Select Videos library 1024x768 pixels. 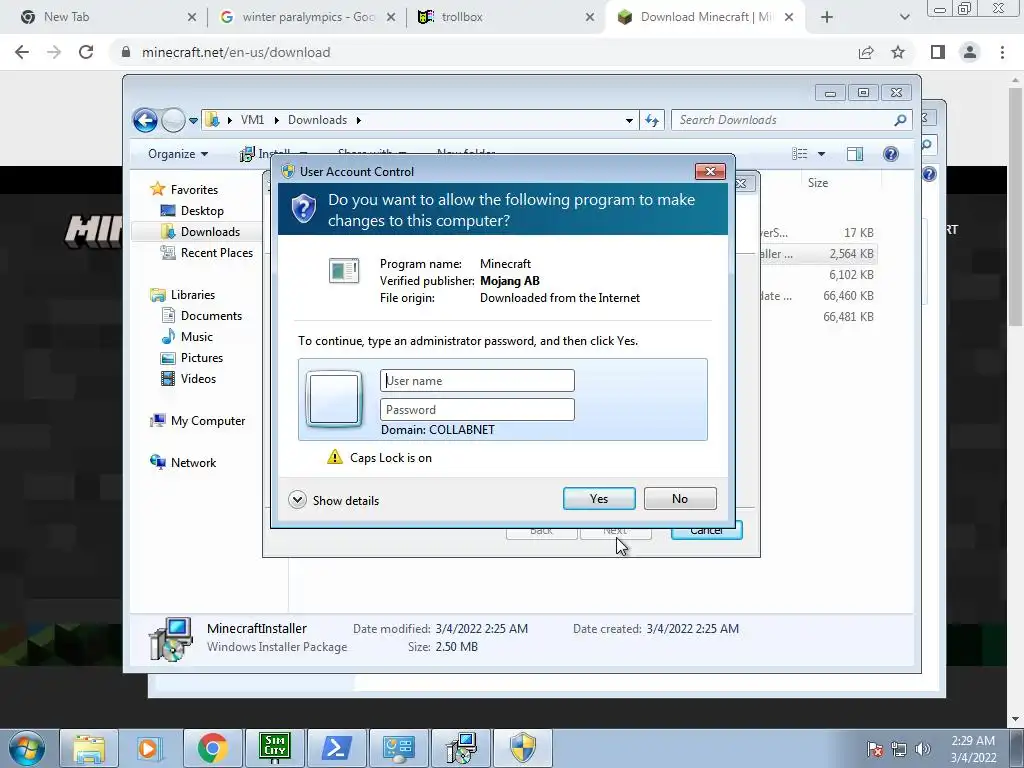point(198,379)
